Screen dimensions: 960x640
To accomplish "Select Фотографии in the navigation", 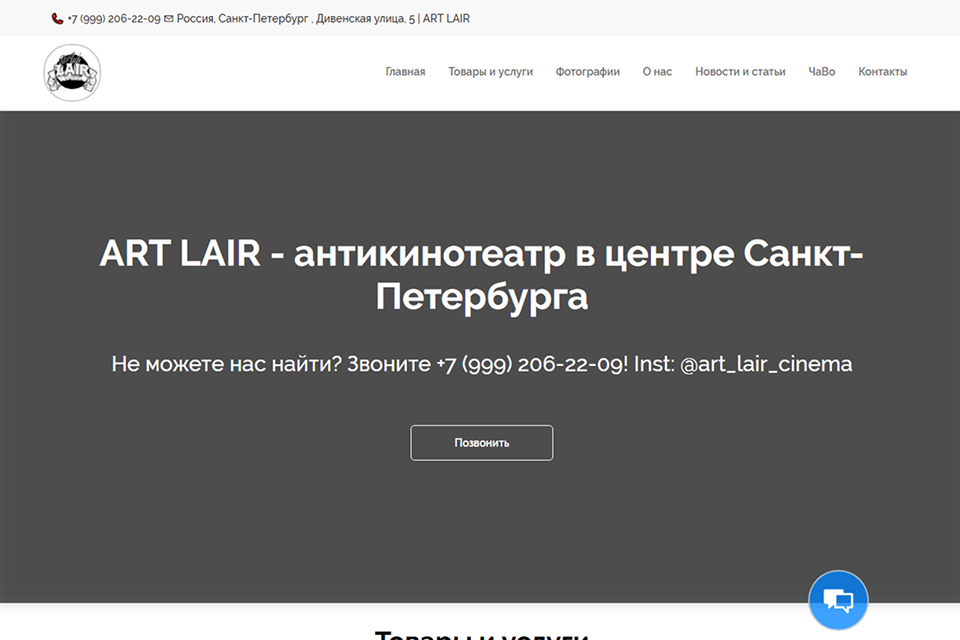I will point(587,72).
